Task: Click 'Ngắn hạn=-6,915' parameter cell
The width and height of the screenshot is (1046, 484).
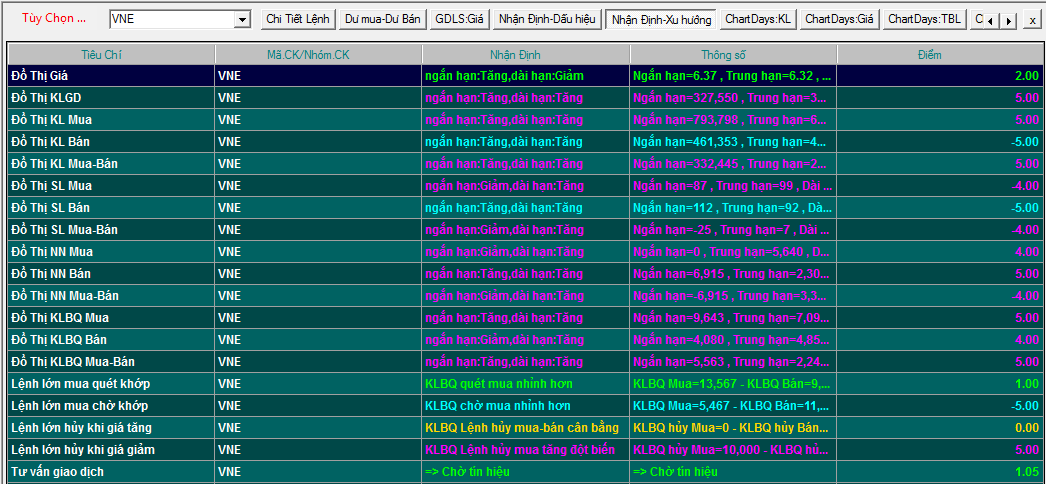Action: click(733, 296)
